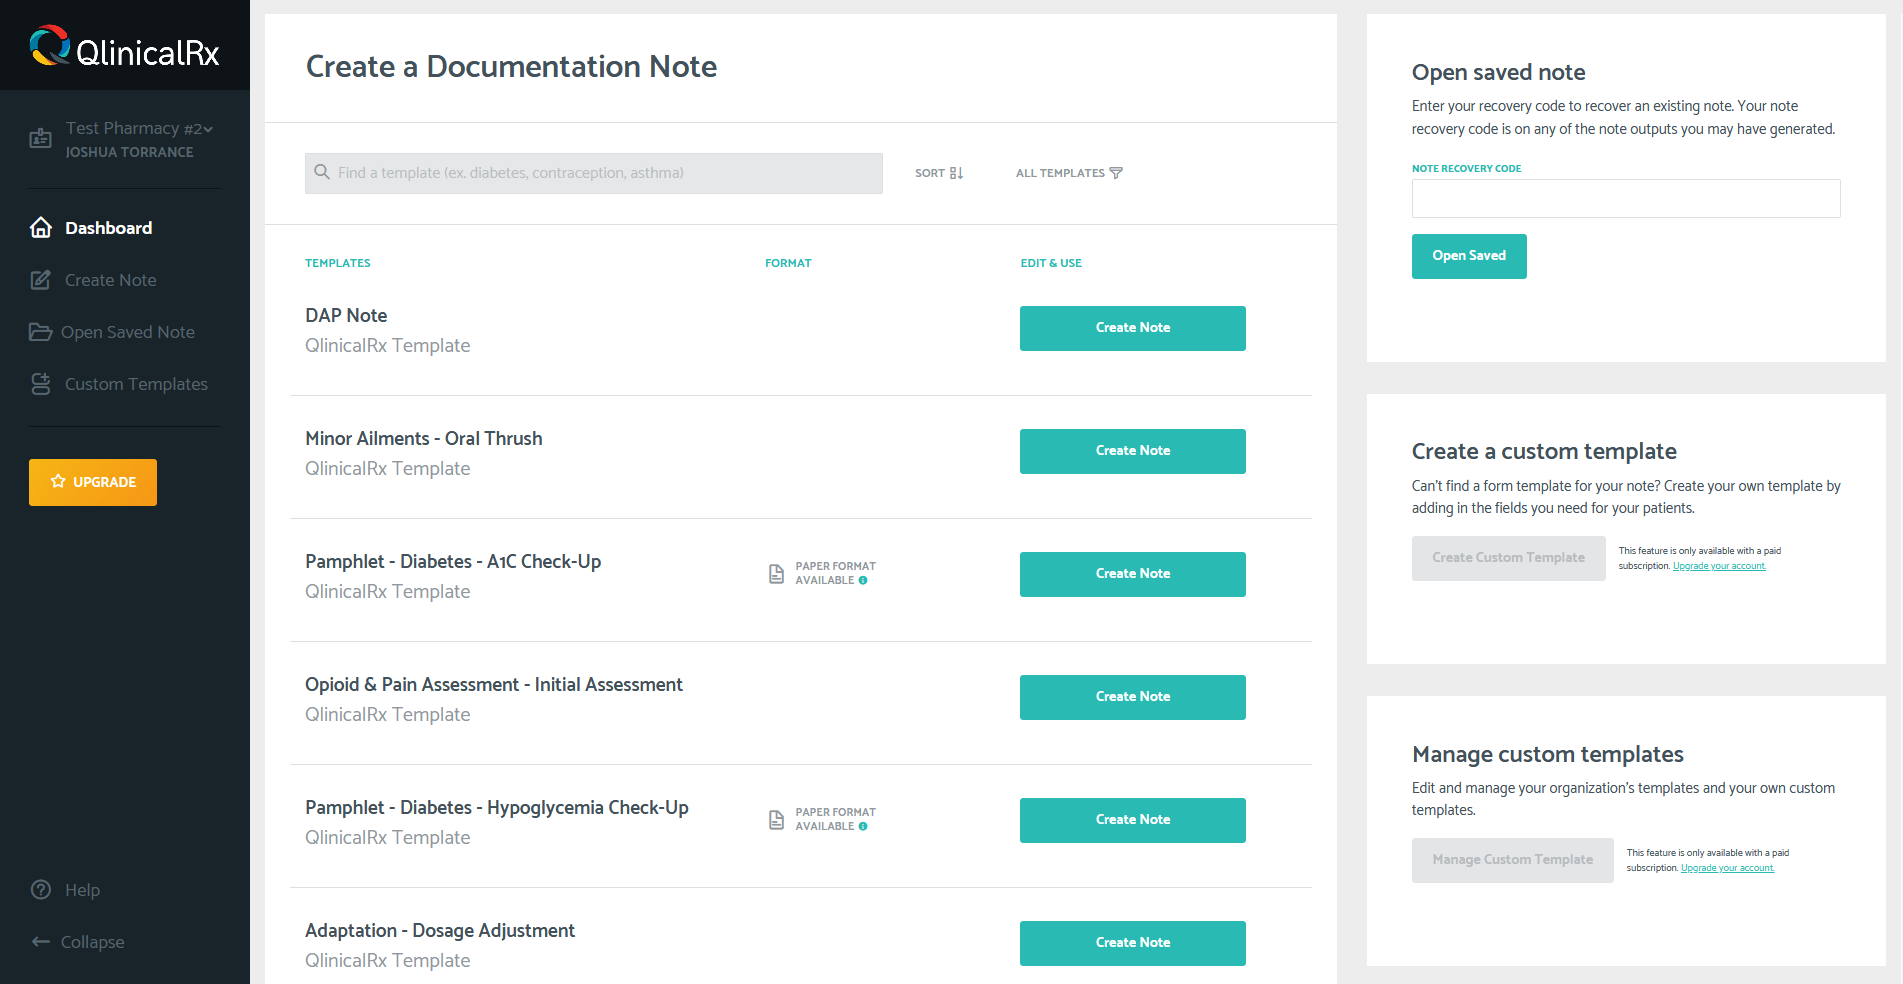Click Upgrade your account link under custom template
Viewport: 1903px width, 984px height.
click(1719, 566)
